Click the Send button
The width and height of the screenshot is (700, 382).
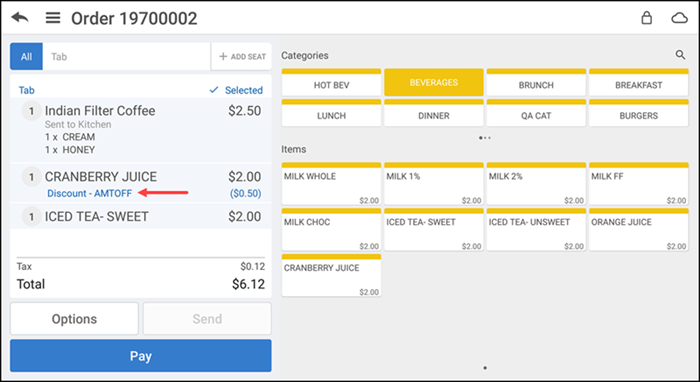pyautogui.click(x=207, y=319)
